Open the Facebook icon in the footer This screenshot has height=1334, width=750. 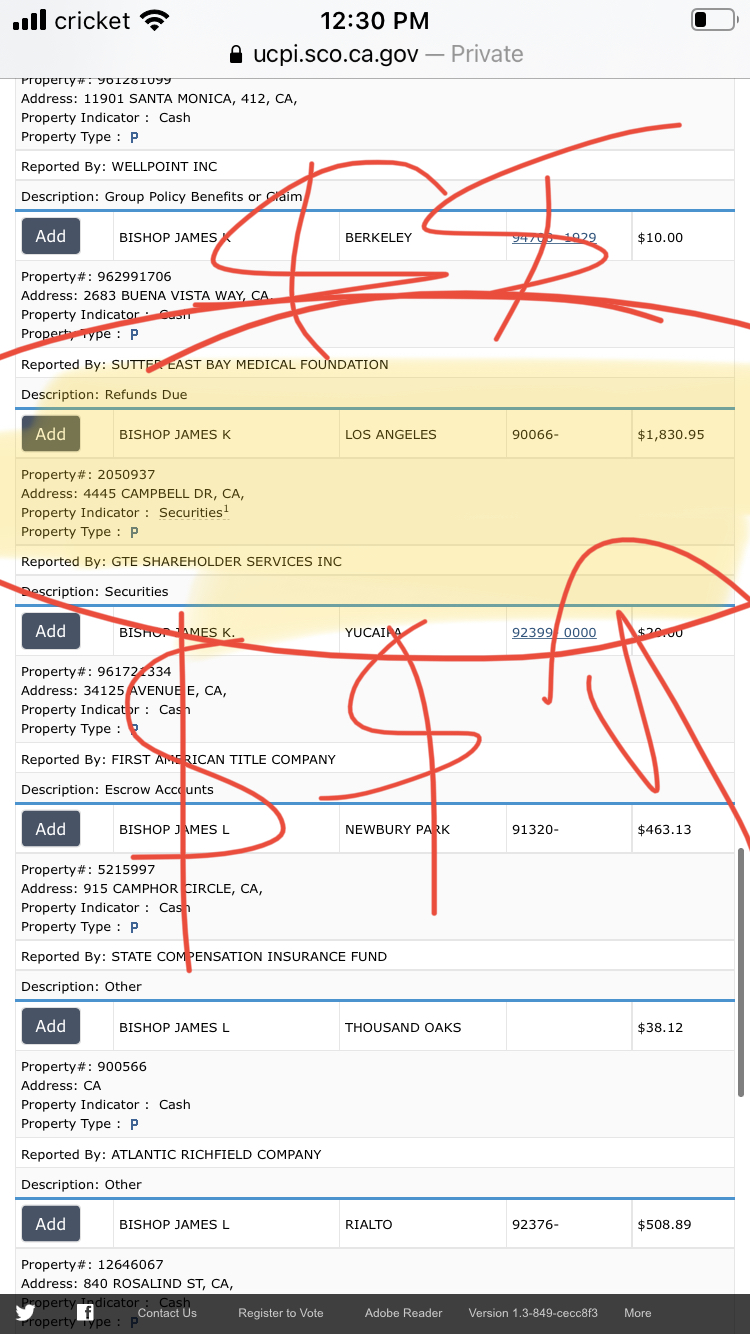85,1313
